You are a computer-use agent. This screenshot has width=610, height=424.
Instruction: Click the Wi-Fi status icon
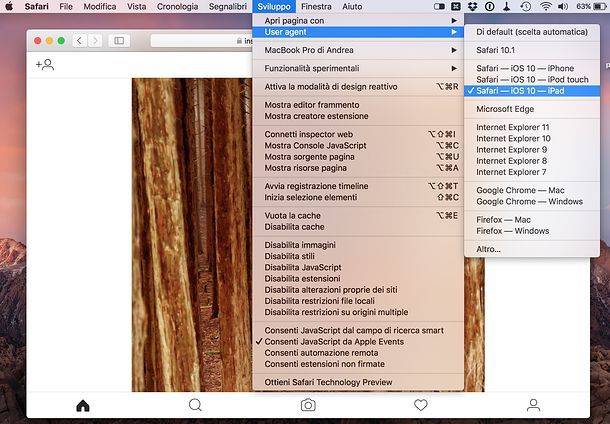[546, 7]
